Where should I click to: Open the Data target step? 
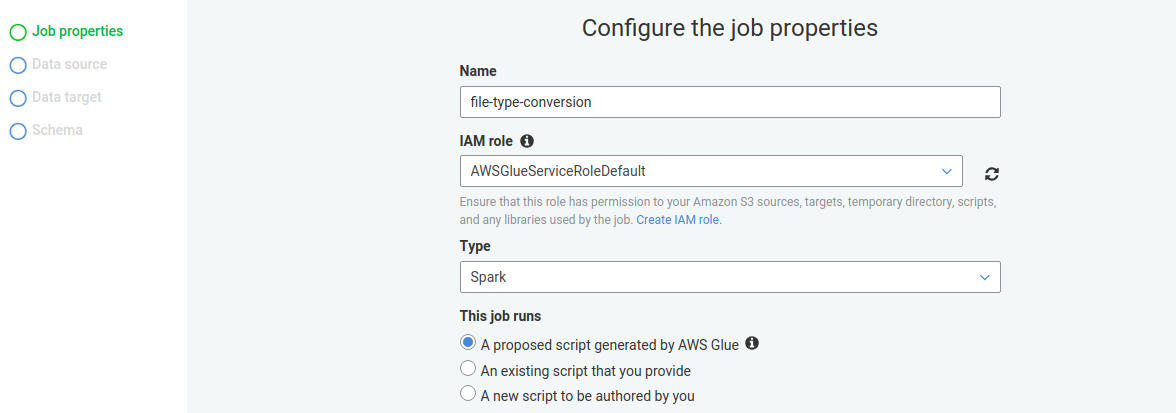click(67, 97)
